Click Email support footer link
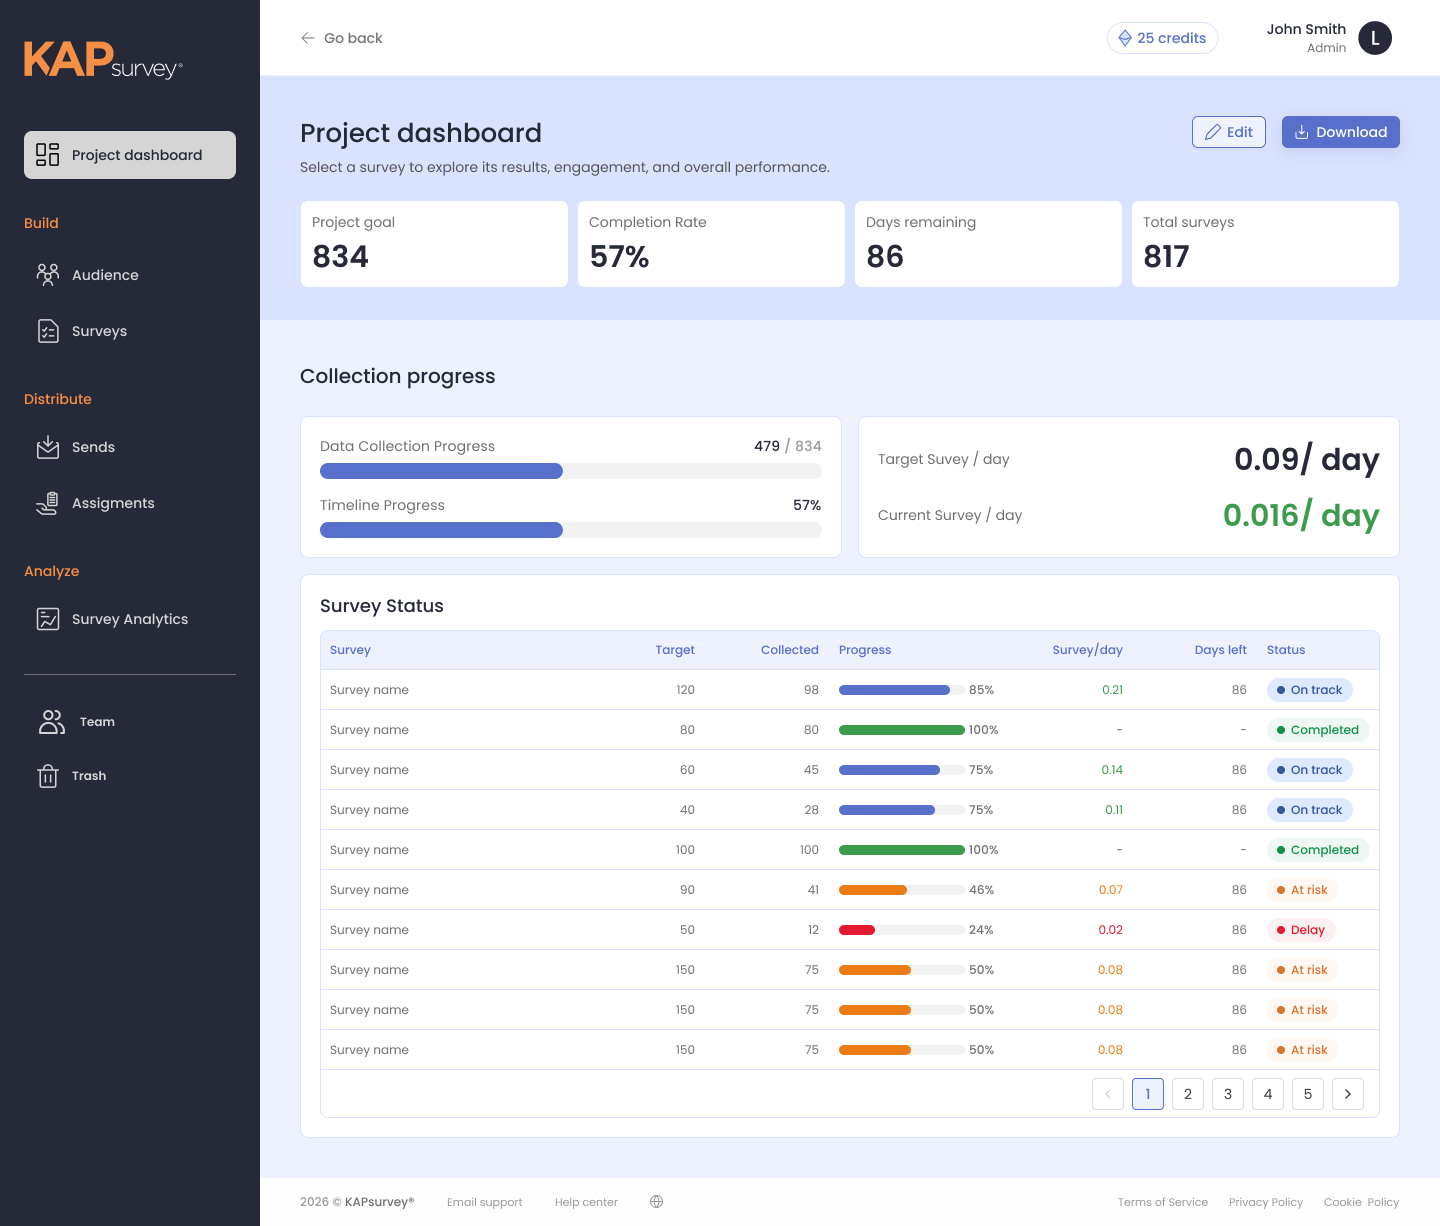This screenshot has height=1226, width=1440. point(484,1202)
